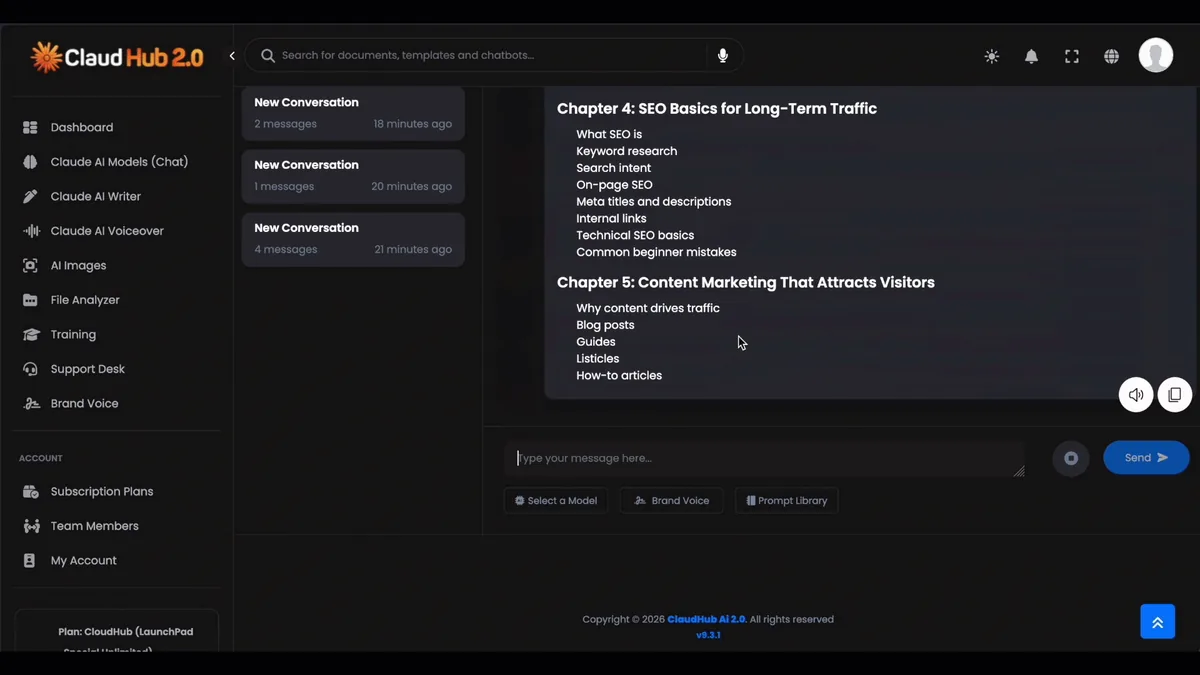Viewport: 1200px width, 675px height.
Task: Click the version v9.3.1 text
Action: click(708, 635)
